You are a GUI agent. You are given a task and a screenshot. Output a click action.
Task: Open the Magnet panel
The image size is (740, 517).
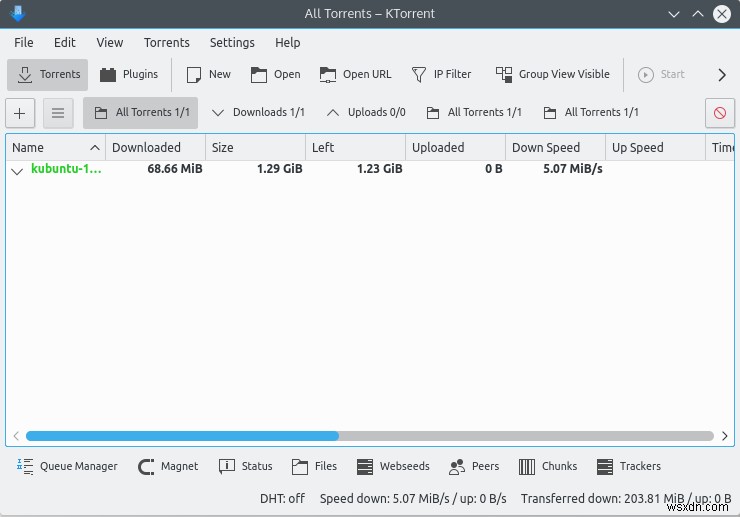(168, 466)
